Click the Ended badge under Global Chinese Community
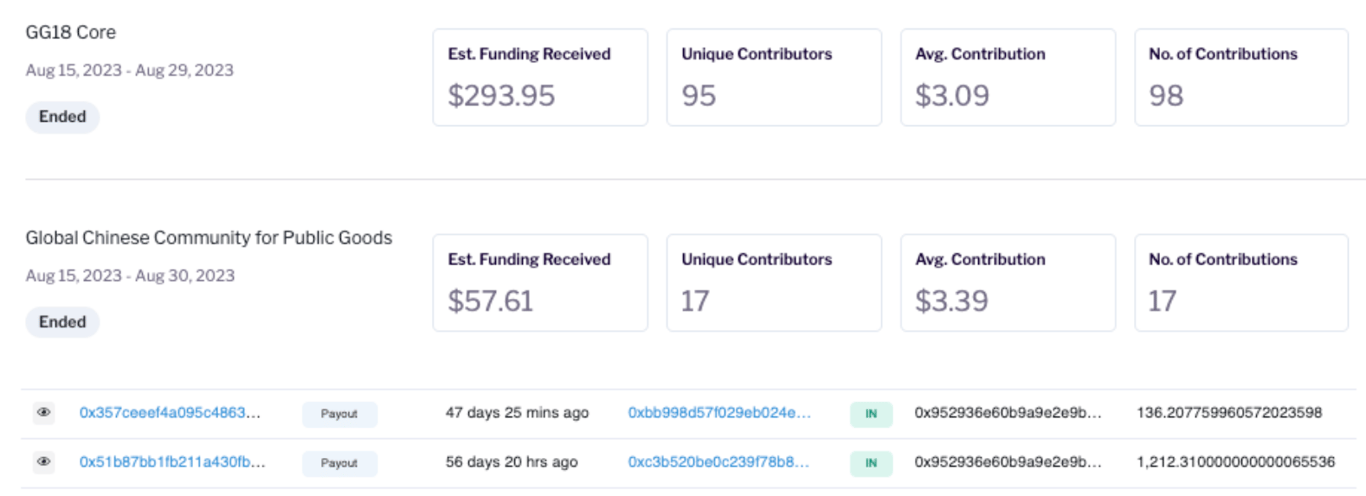 (x=62, y=322)
